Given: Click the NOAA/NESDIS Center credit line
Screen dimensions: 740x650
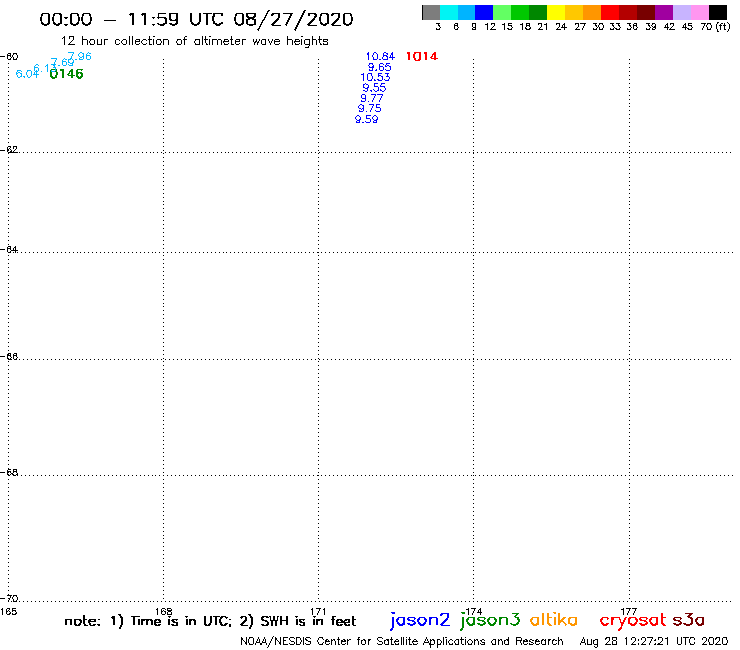Looking at the screenshot, I should [402, 642].
